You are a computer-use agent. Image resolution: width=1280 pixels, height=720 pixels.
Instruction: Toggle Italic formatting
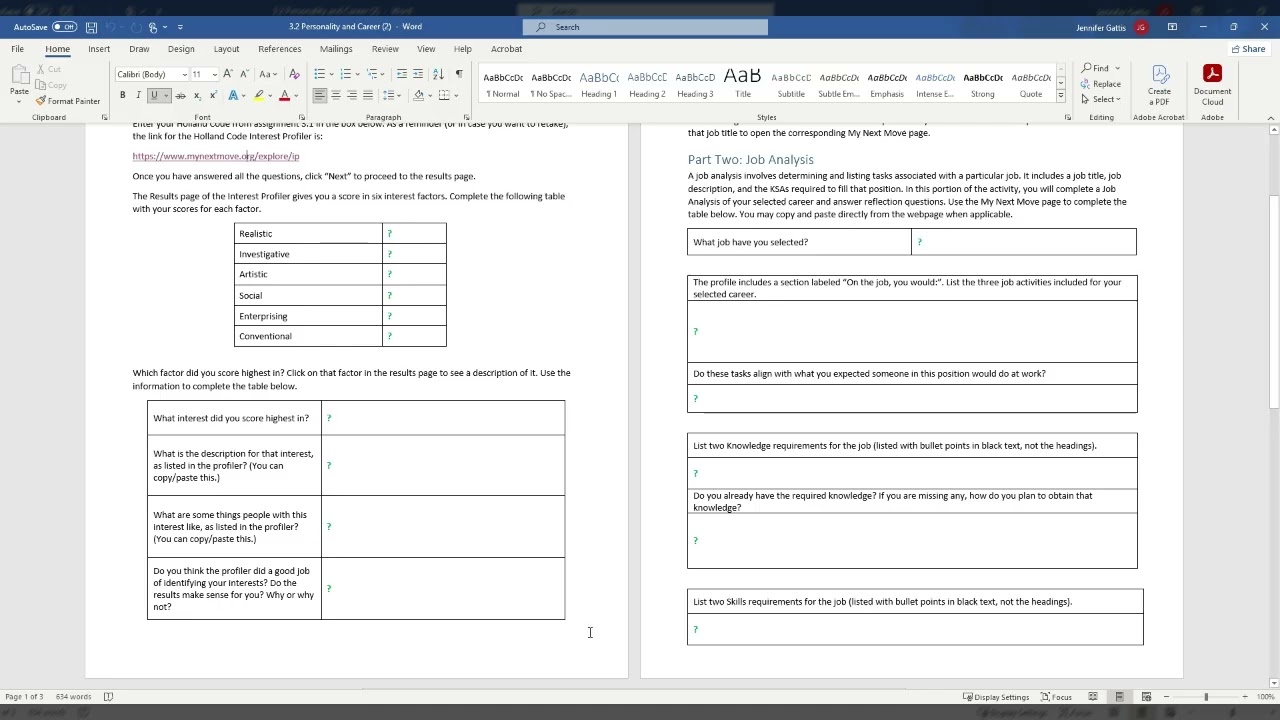(x=138, y=96)
